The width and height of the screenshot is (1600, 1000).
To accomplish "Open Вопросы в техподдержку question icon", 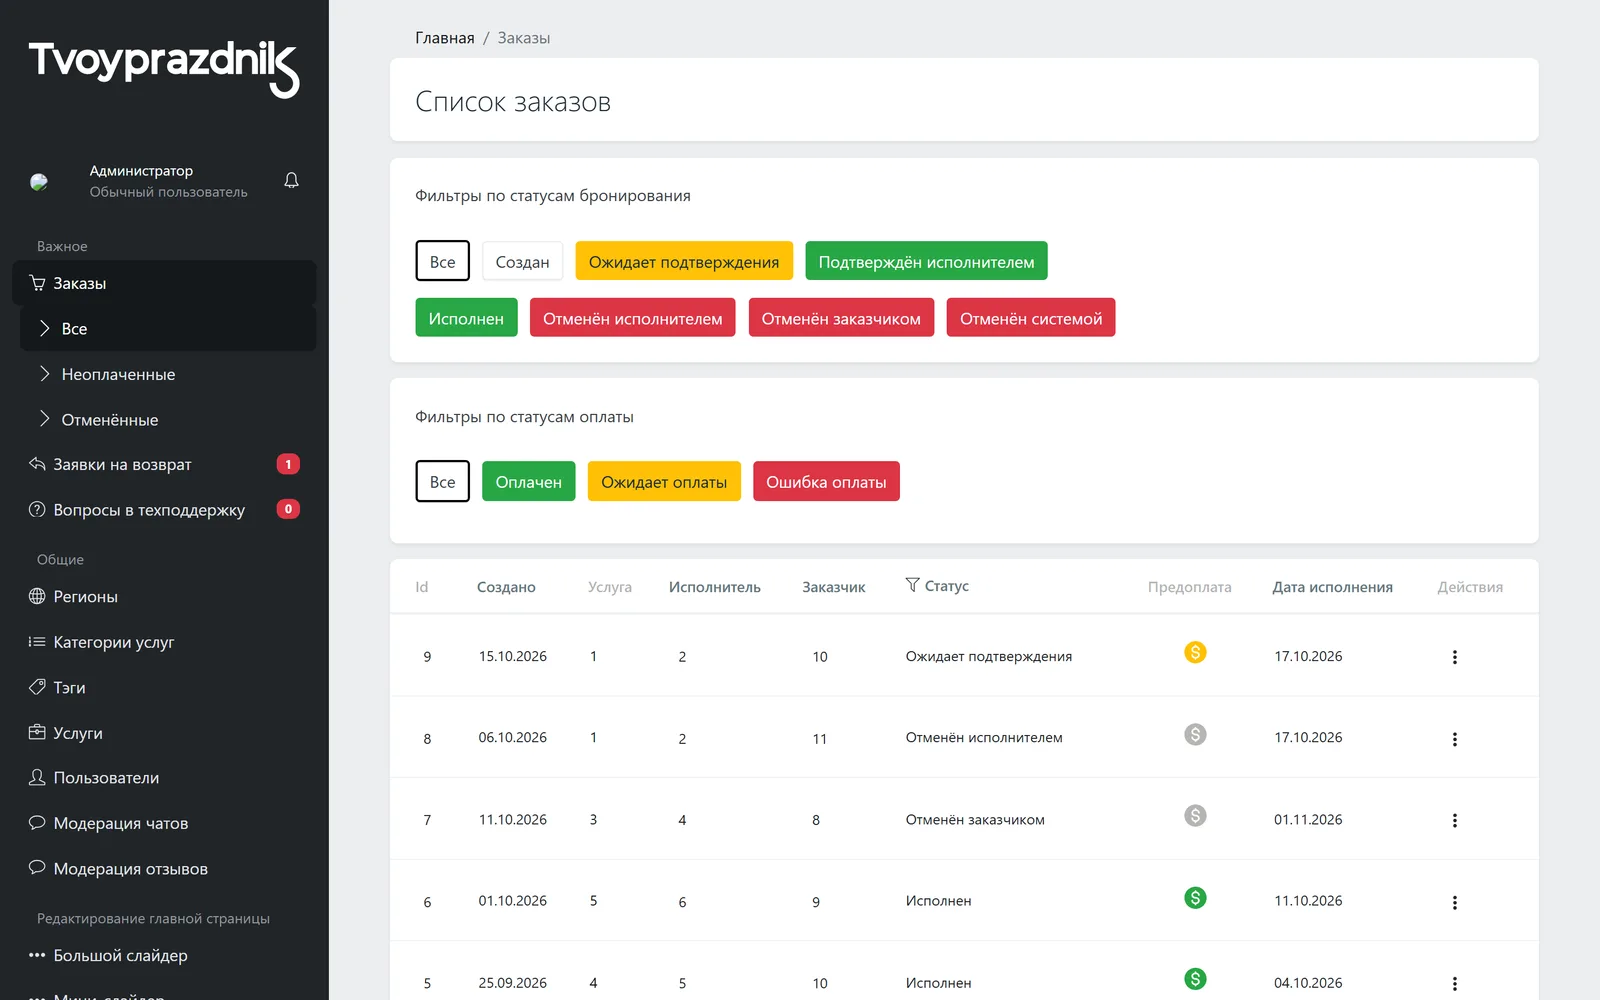I will [37, 509].
